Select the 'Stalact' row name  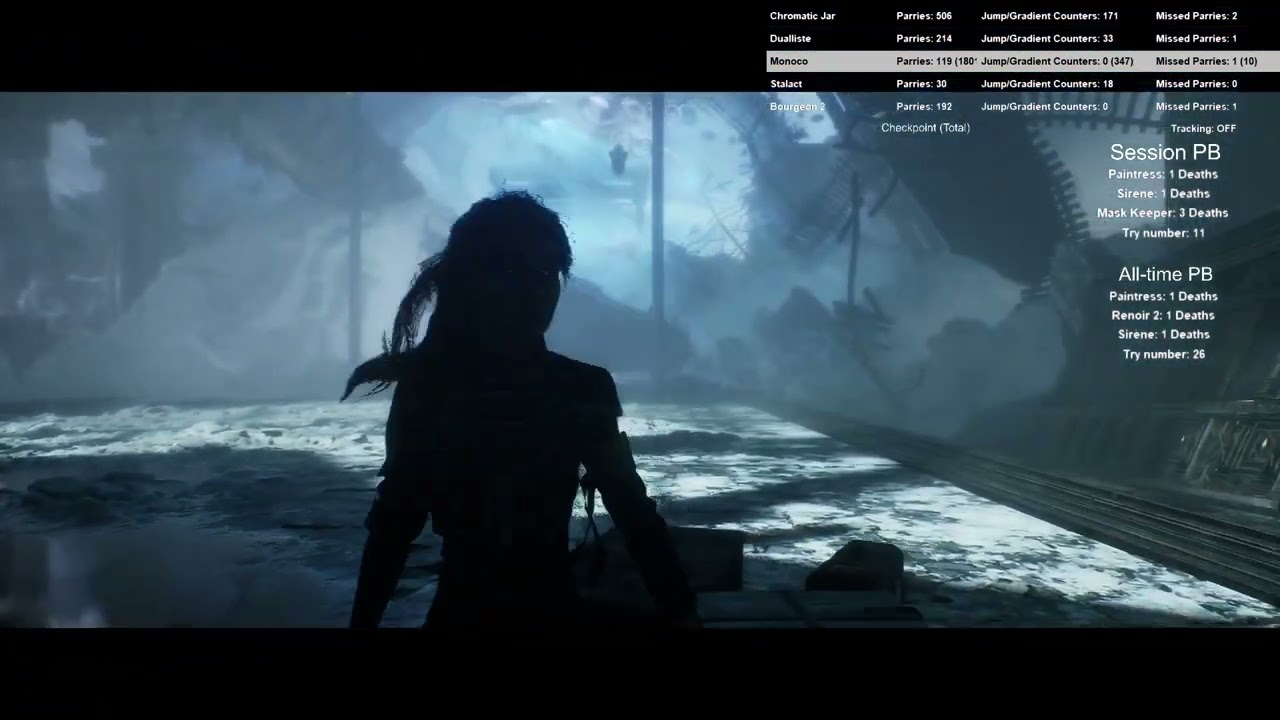point(786,84)
